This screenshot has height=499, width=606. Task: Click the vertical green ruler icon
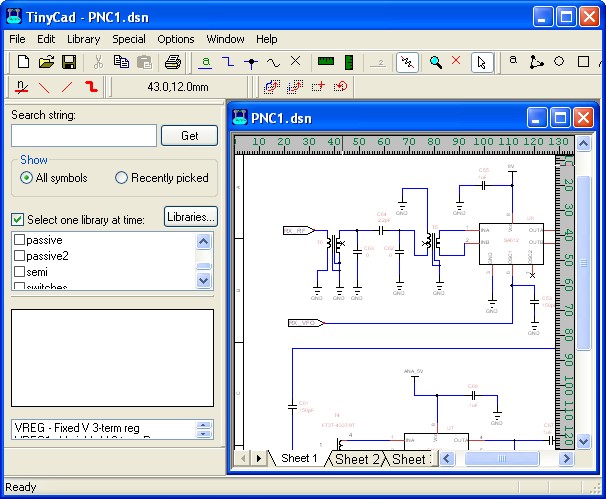(x=349, y=62)
